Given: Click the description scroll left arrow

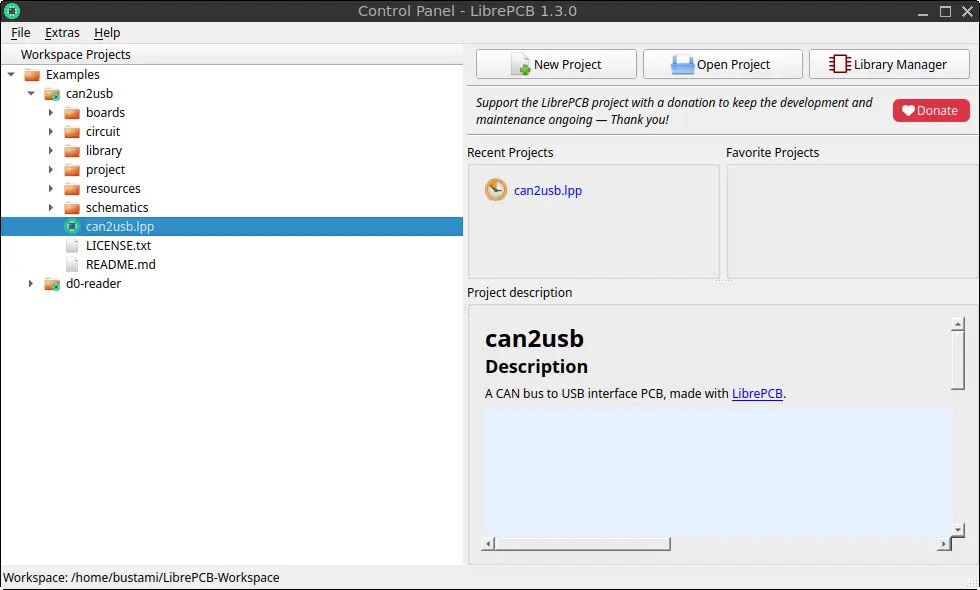Looking at the screenshot, I should 489,544.
